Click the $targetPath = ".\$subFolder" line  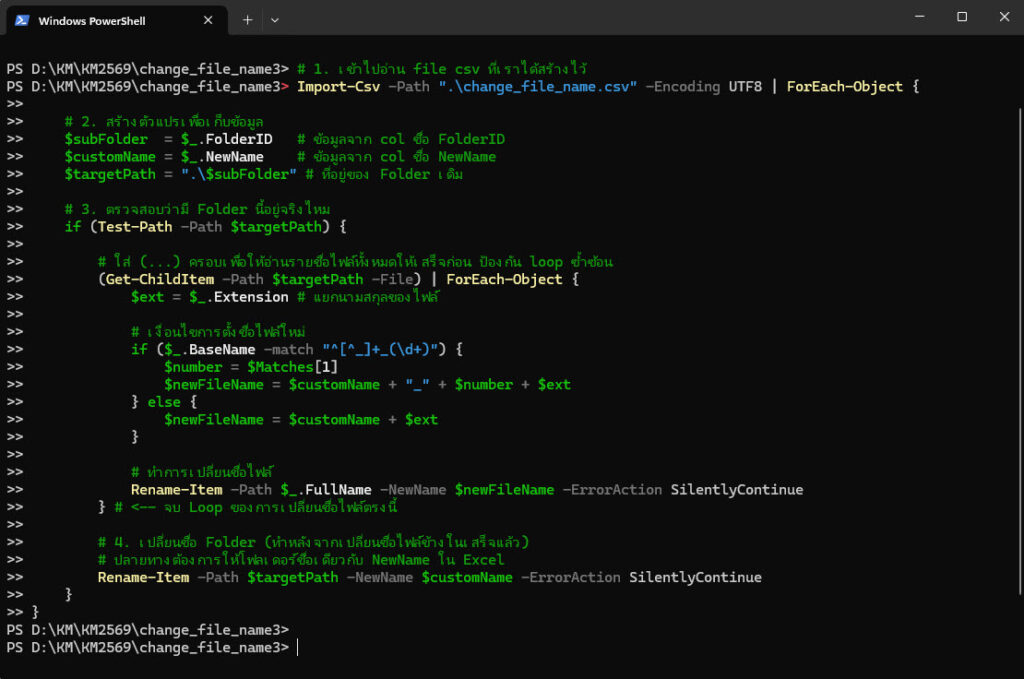tap(180, 174)
